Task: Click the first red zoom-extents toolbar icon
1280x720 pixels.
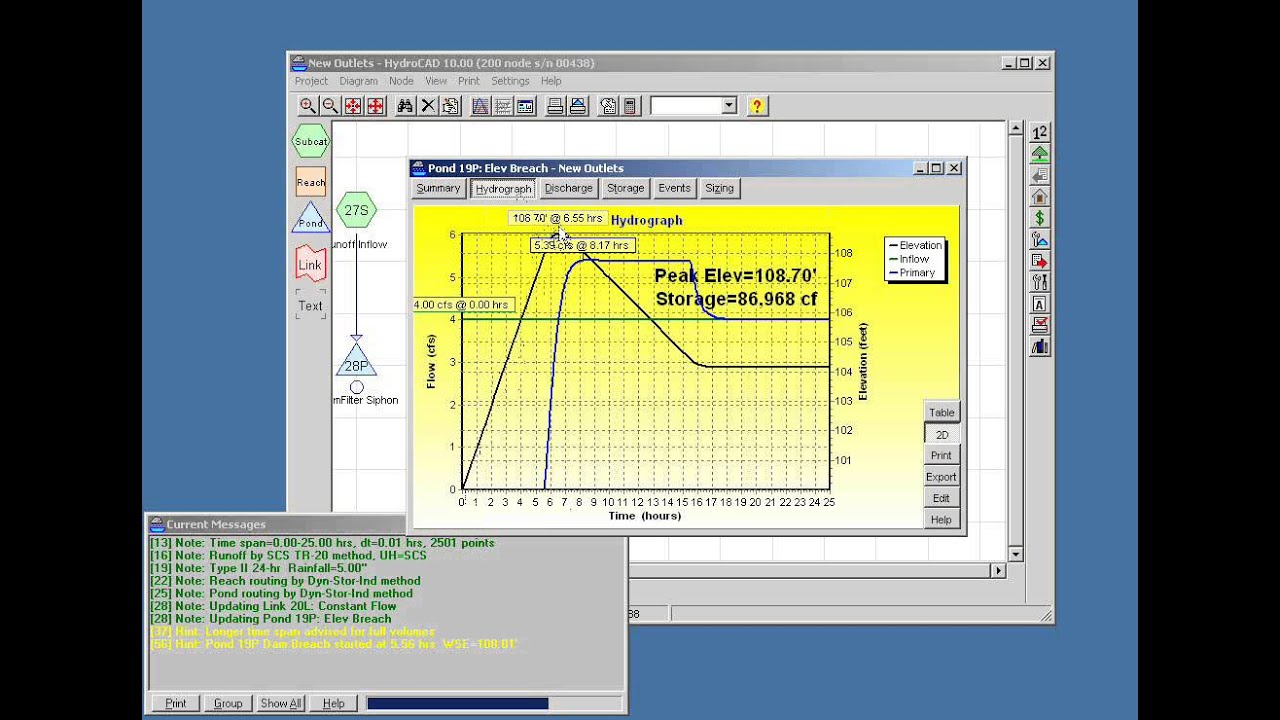Action: click(353, 106)
